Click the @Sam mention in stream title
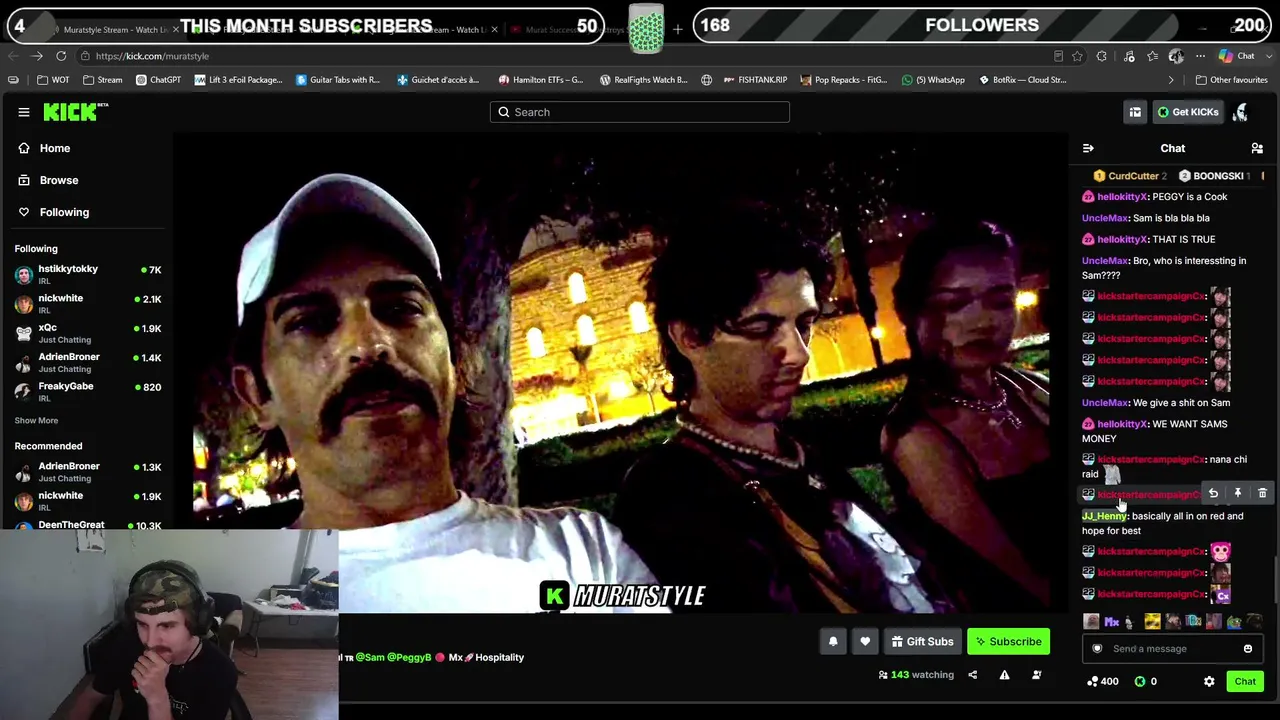The width and height of the screenshot is (1280, 720). [x=370, y=658]
